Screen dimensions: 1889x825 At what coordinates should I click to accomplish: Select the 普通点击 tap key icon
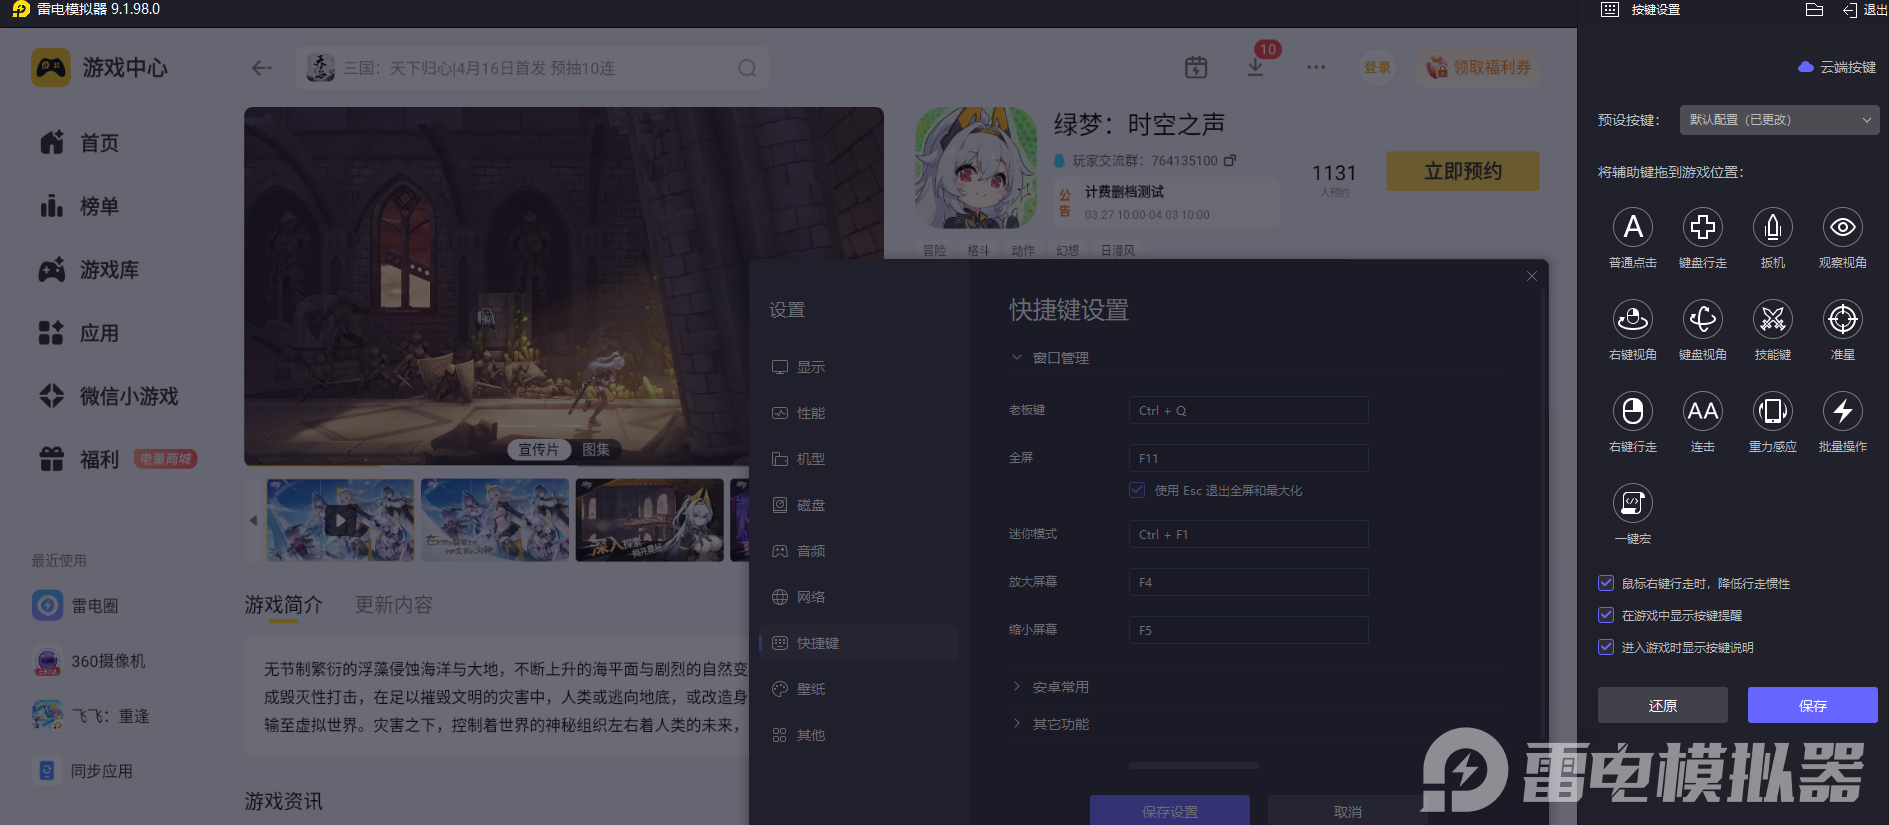pyautogui.click(x=1633, y=227)
